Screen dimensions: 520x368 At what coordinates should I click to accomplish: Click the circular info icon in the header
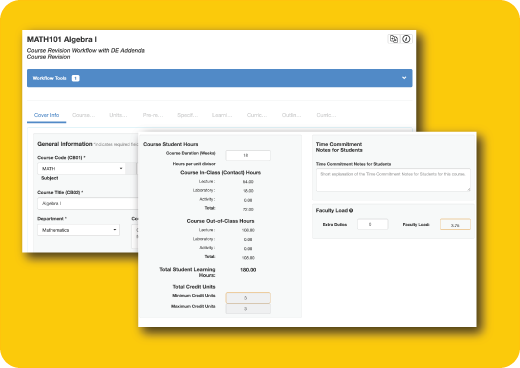[x=406, y=39]
